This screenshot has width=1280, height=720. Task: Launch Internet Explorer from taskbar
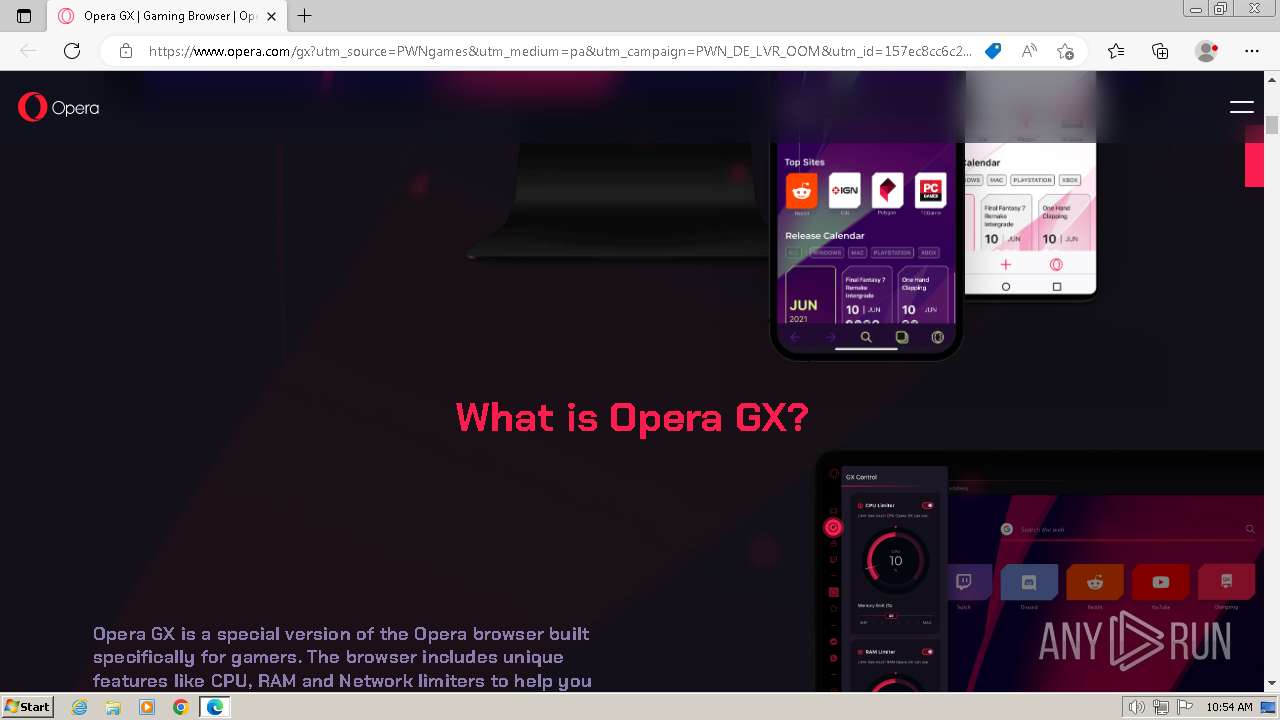point(80,707)
